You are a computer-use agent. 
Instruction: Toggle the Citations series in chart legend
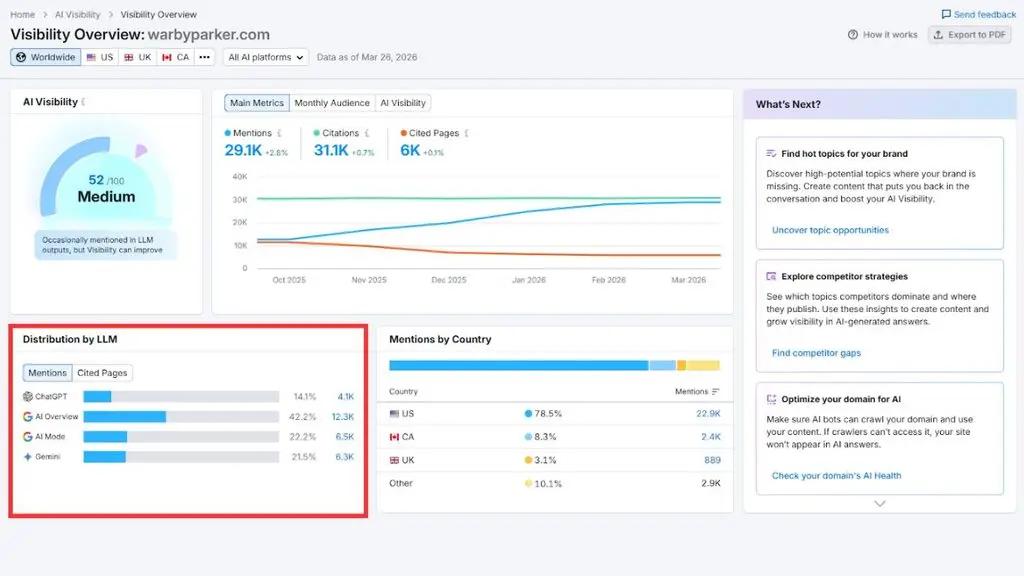point(336,133)
